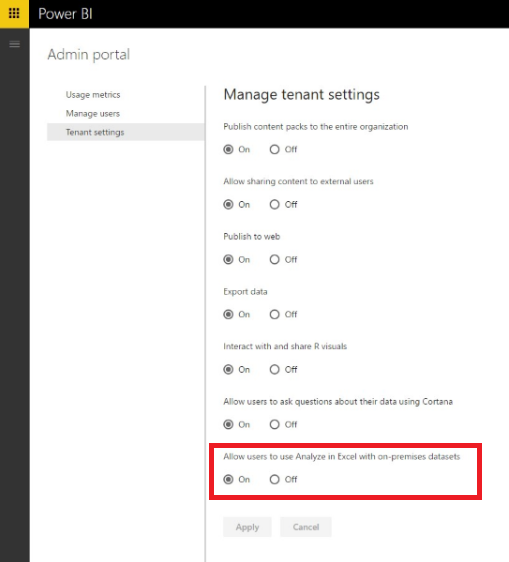Viewport: 509px width, 562px height.
Task: Click 'Allow sharing content to external users' label
Action: pyautogui.click(x=298, y=181)
